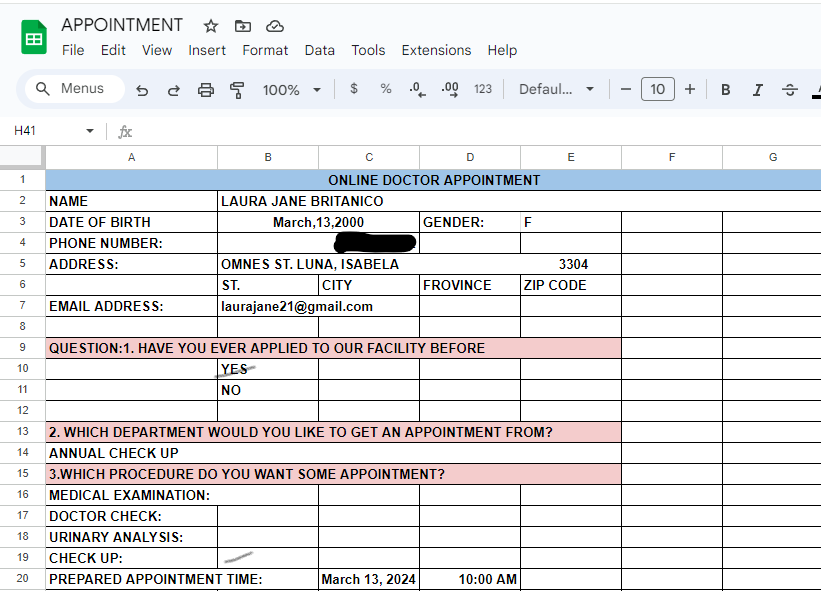Open the Extensions menu
The height and width of the screenshot is (591, 821).
coord(436,50)
